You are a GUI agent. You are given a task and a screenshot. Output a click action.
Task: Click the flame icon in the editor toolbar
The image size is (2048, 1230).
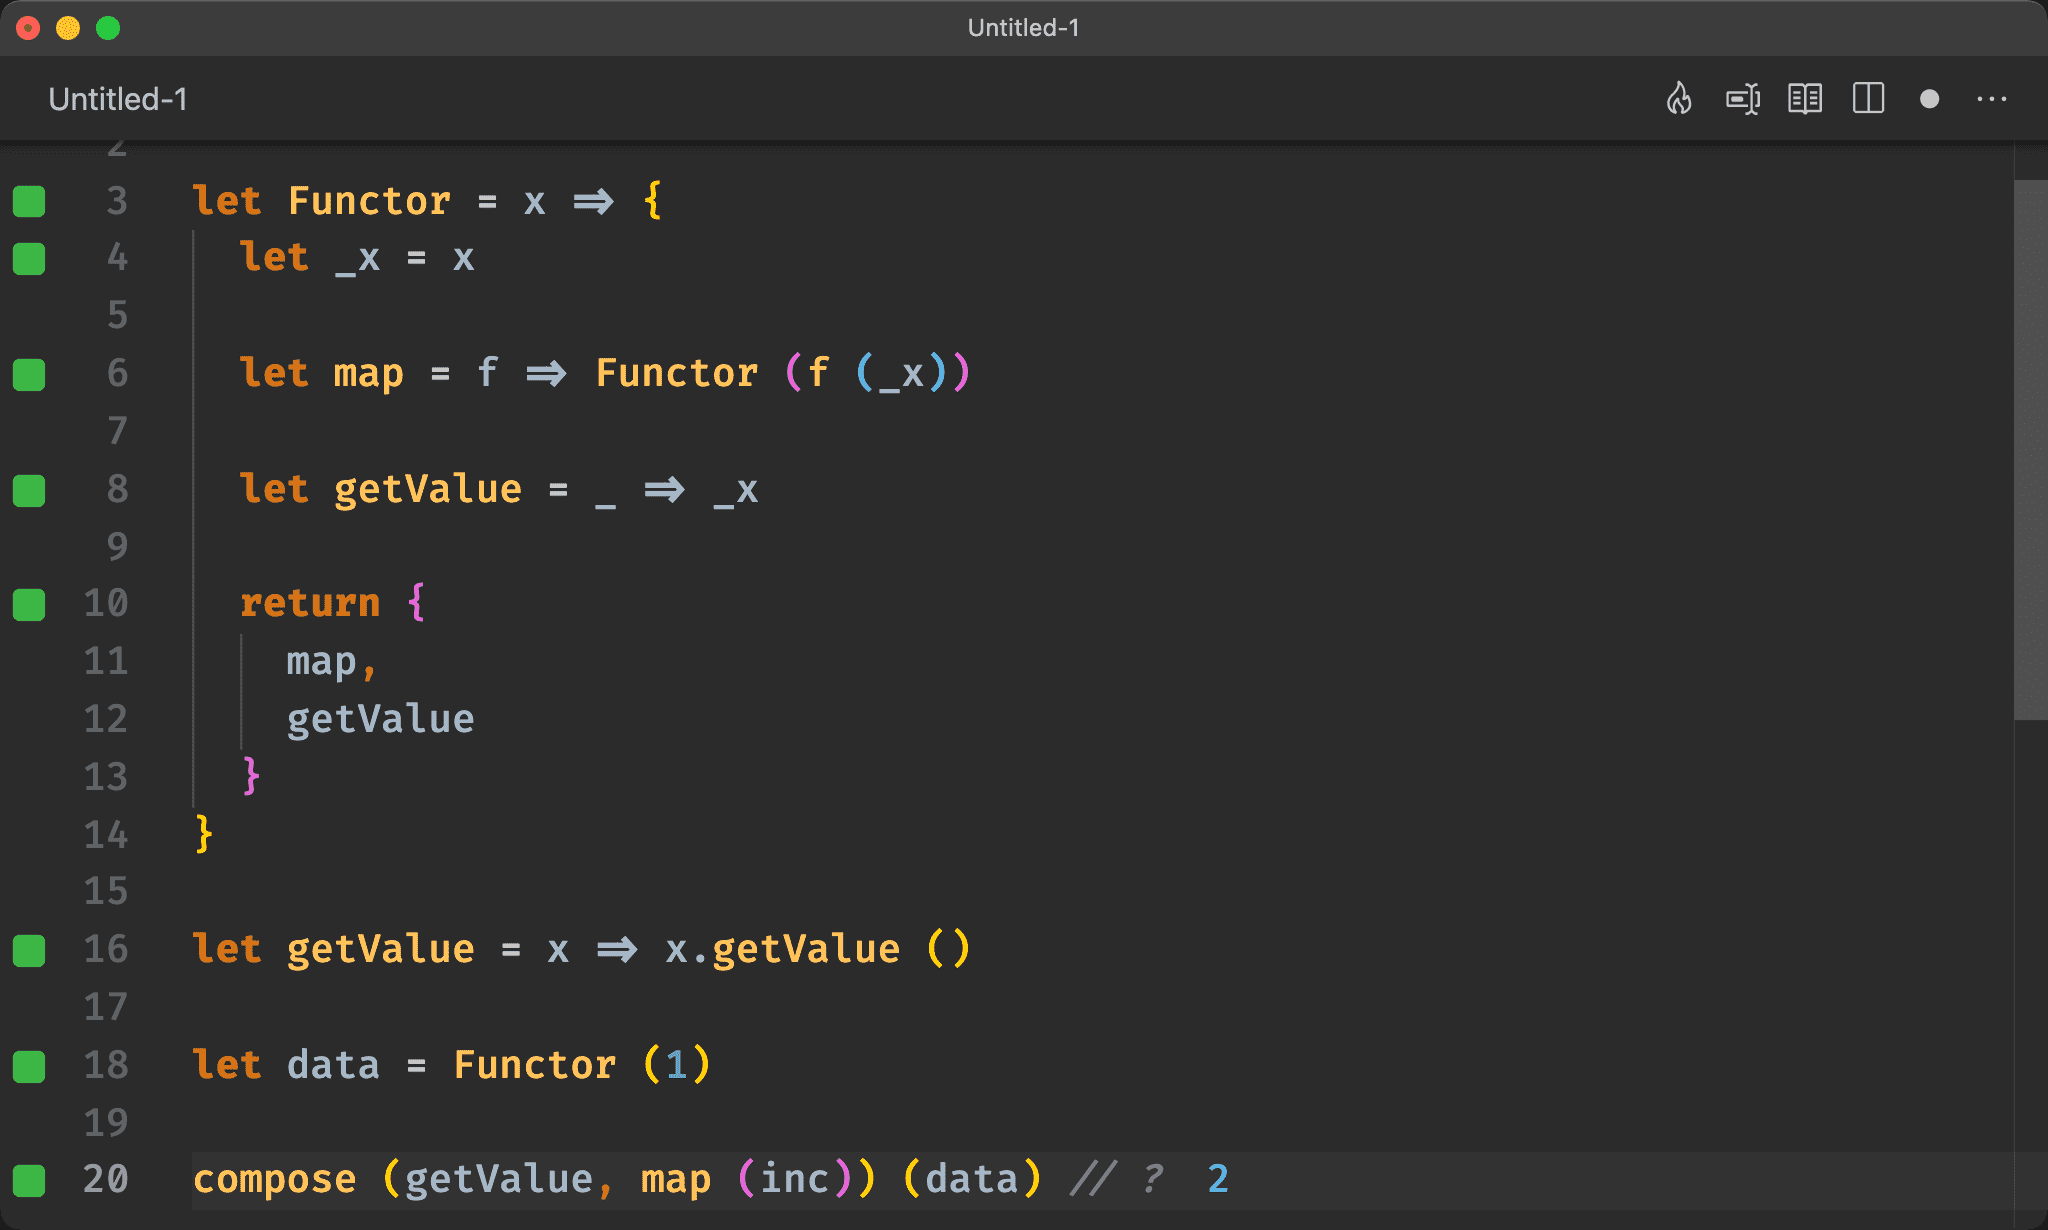[1679, 99]
